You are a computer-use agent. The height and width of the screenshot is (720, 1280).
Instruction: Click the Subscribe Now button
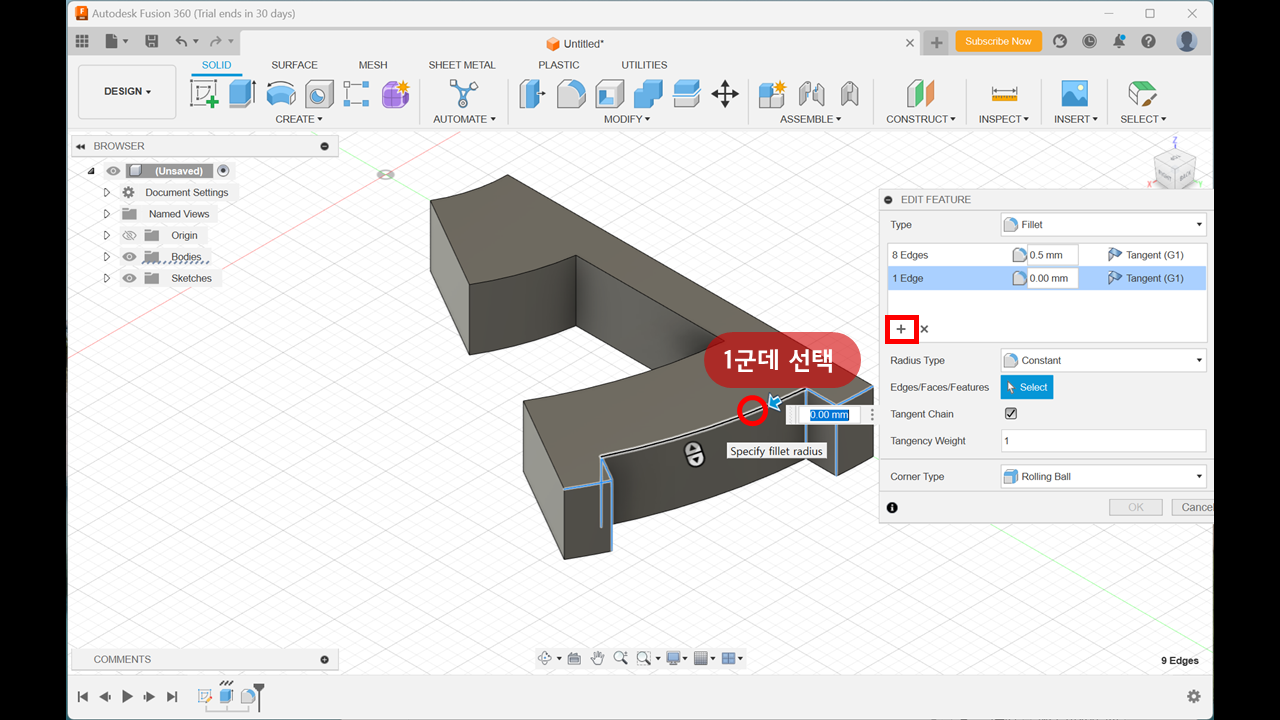tap(999, 41)
